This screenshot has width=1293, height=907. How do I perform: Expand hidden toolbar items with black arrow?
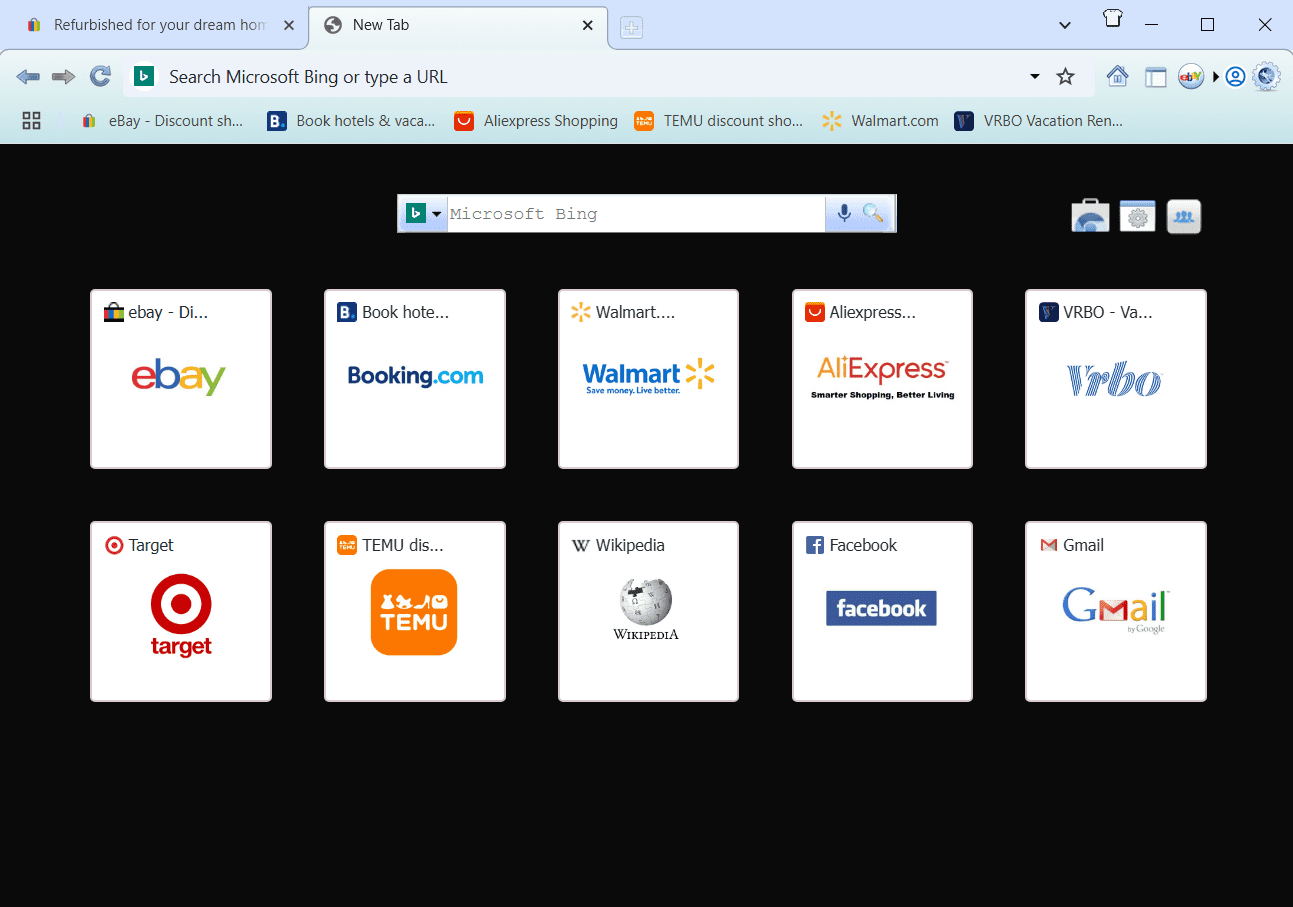point(1217,77)
